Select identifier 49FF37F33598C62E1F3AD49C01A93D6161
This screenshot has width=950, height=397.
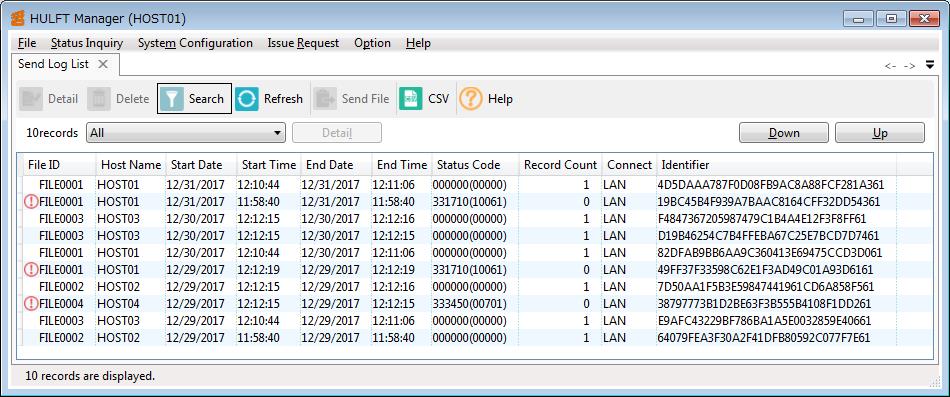tap(765, 270)
